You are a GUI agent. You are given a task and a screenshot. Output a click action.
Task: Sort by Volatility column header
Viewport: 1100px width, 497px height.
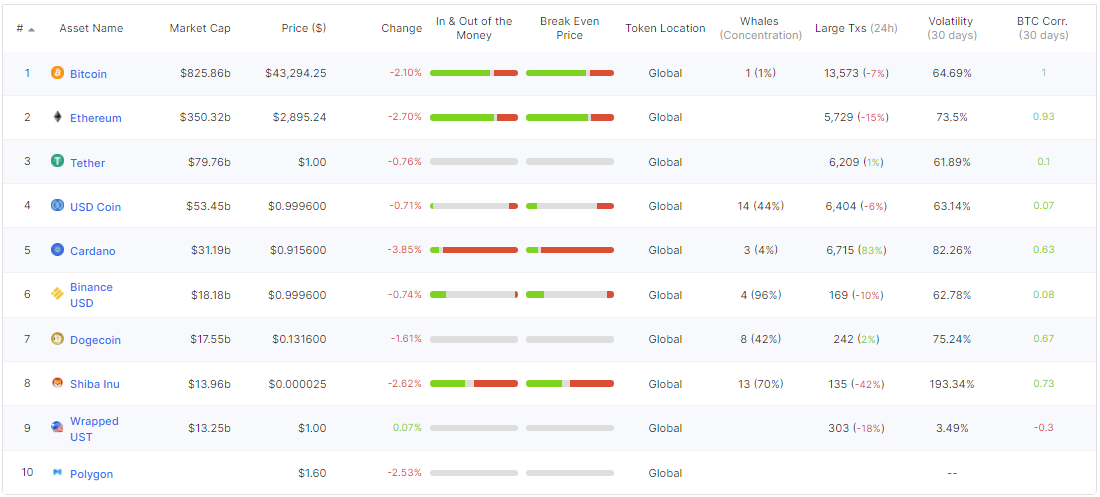[x=951, y=28]
